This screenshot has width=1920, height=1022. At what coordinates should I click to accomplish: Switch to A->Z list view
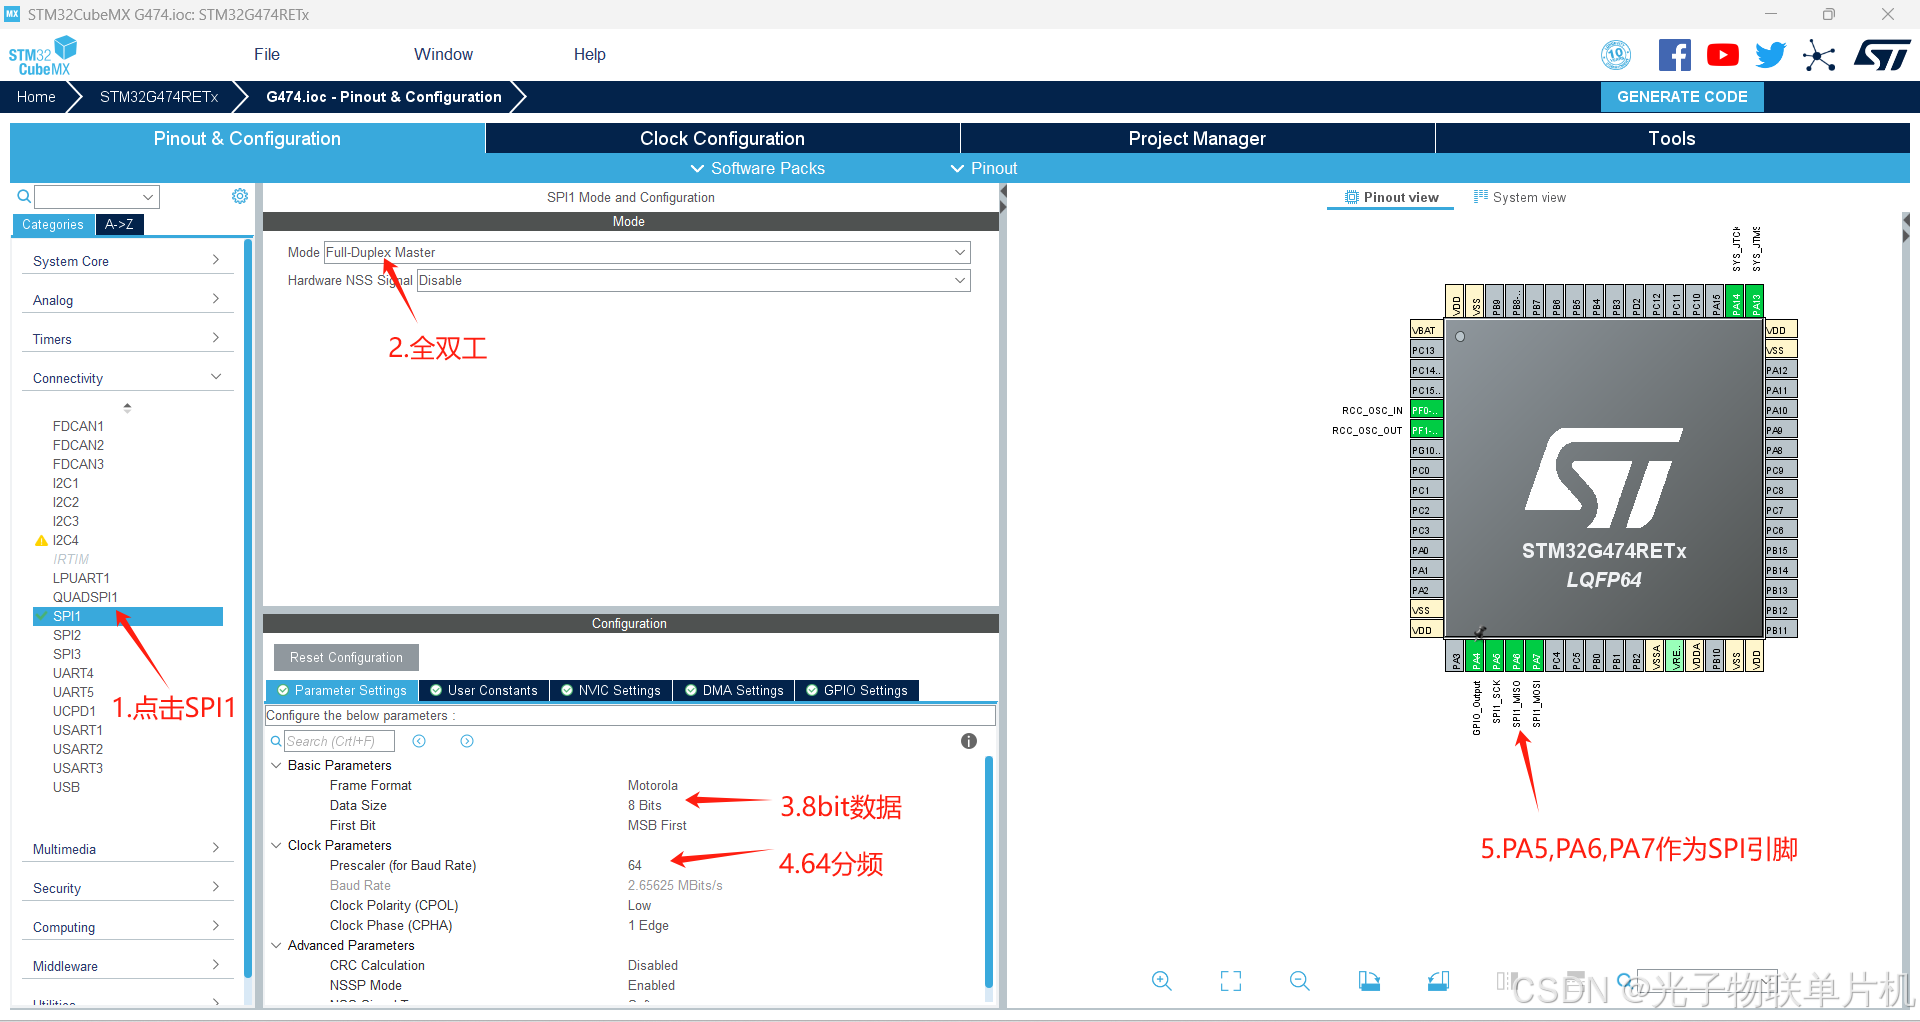tap(119, 225)
